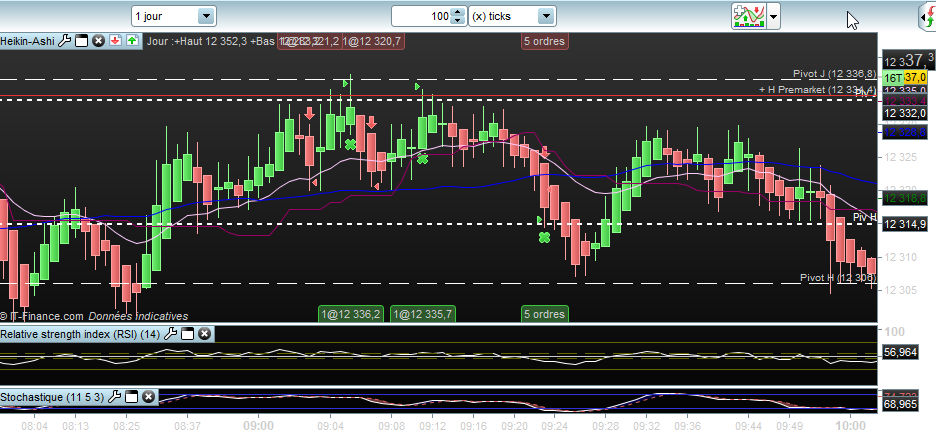This screenshot has width=936, height=433.
Task: Click 'Jour :+Haut 12 352,3' info text
Action: (x=197, y=41)
